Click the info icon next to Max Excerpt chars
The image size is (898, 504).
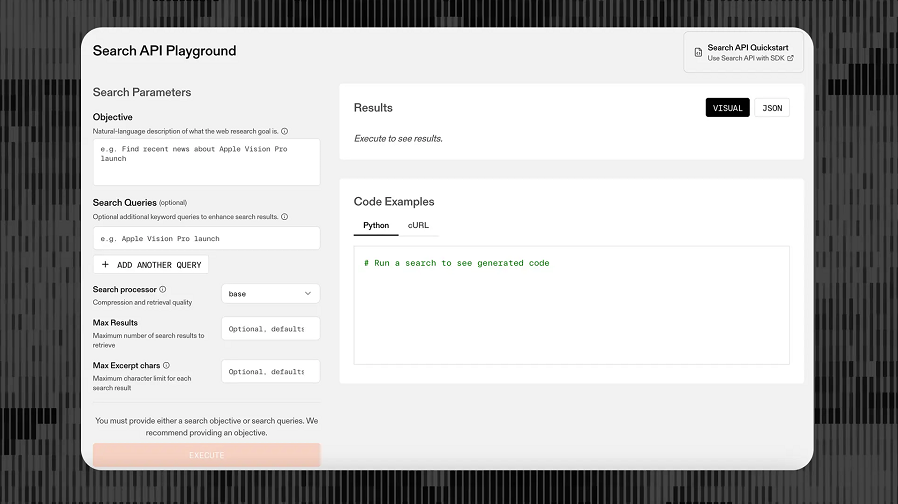166,365
